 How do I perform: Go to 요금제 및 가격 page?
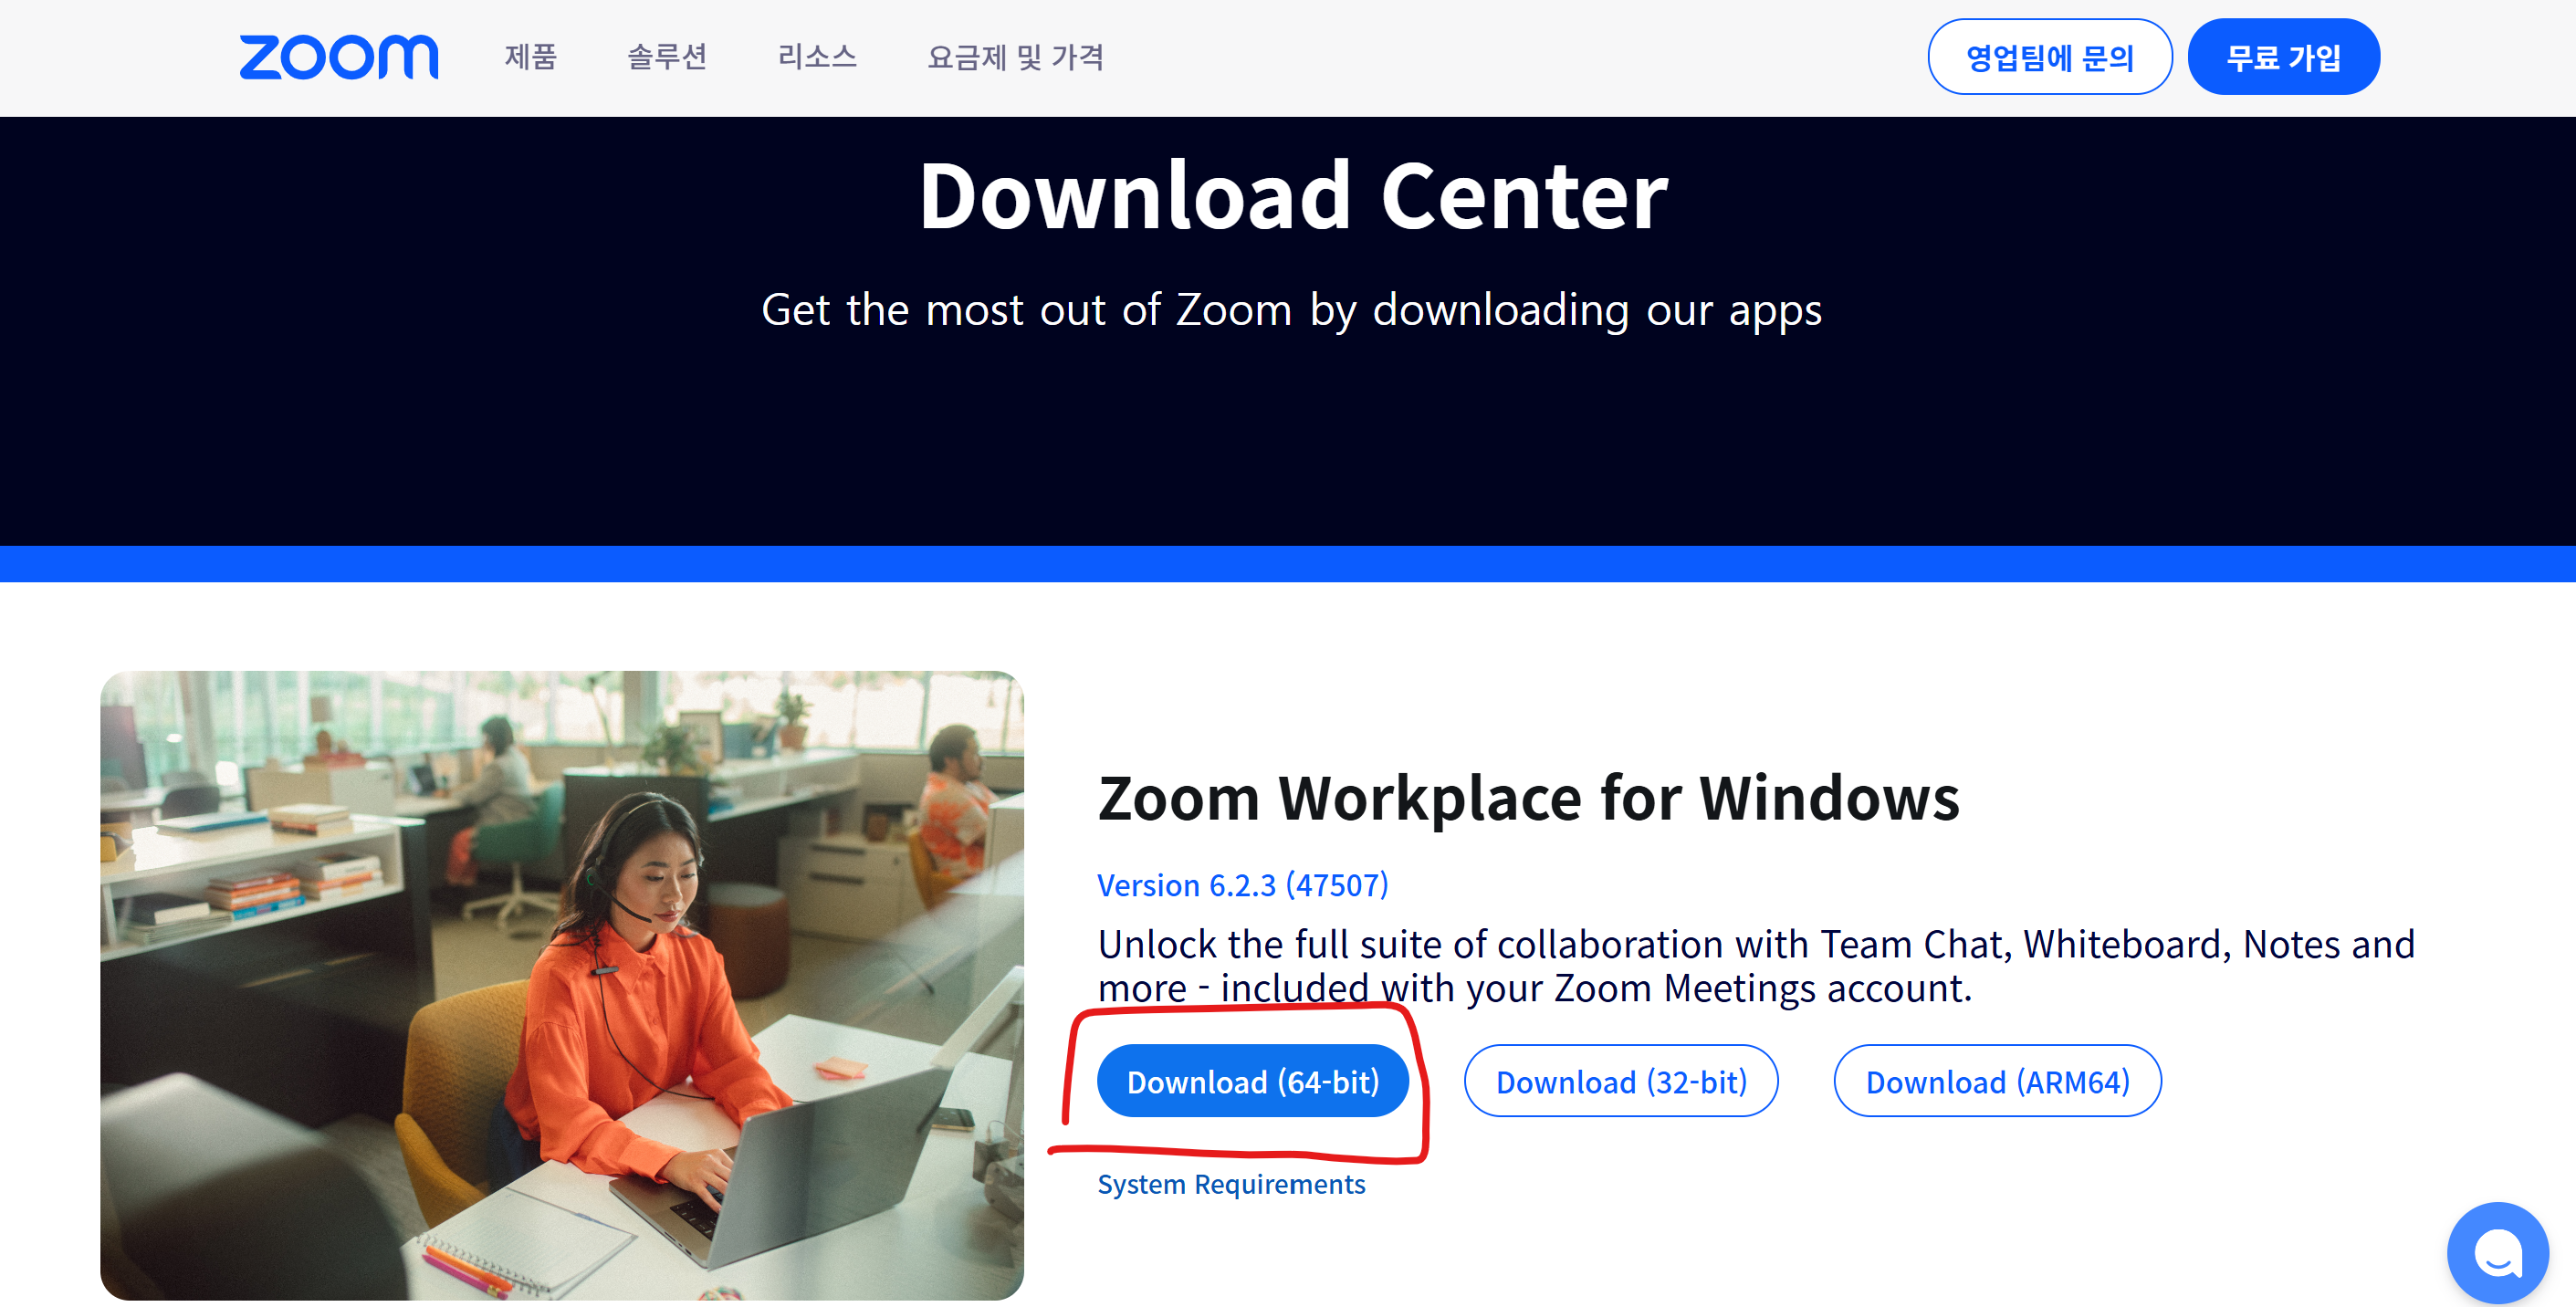tap(1015, 57)
